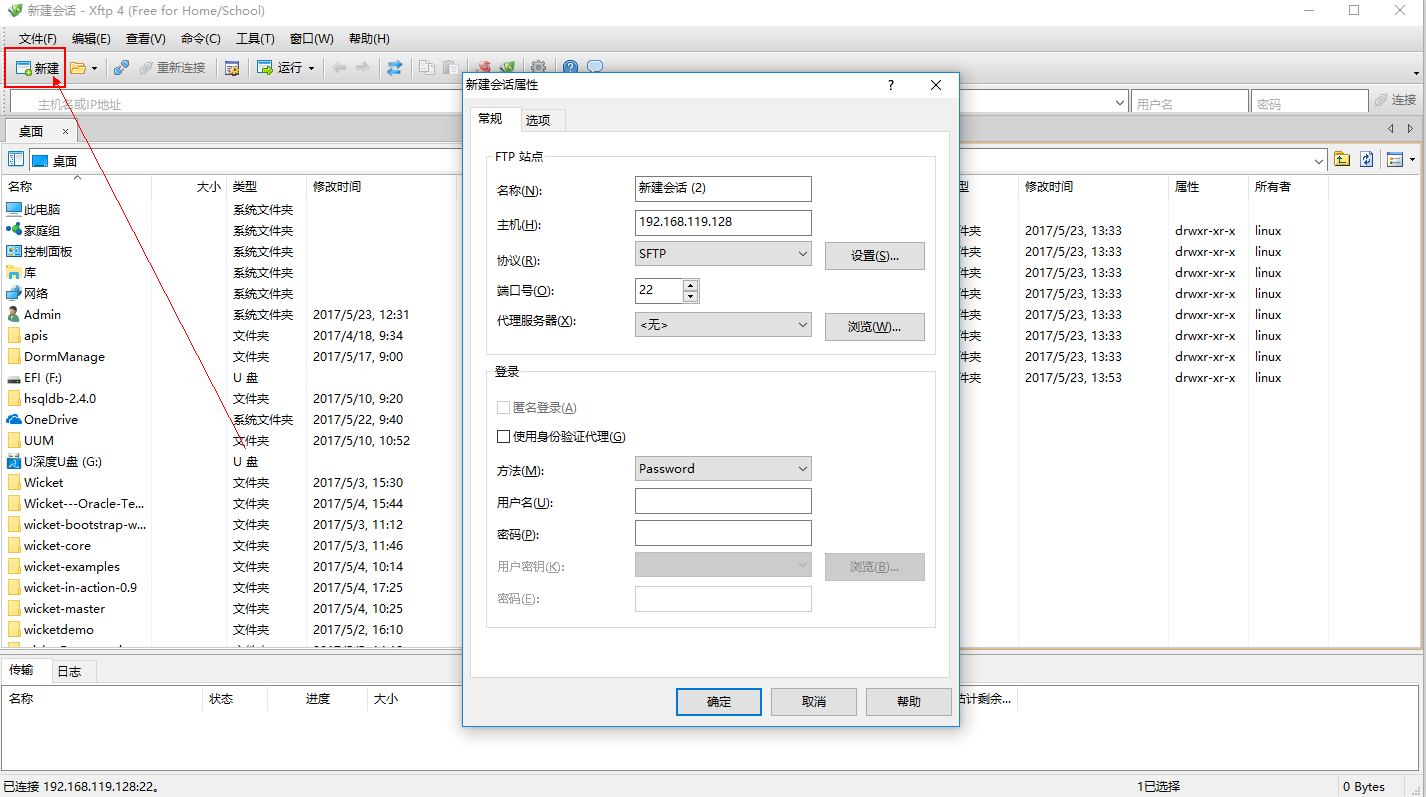Click the back arrow toolbar icon

339,68
